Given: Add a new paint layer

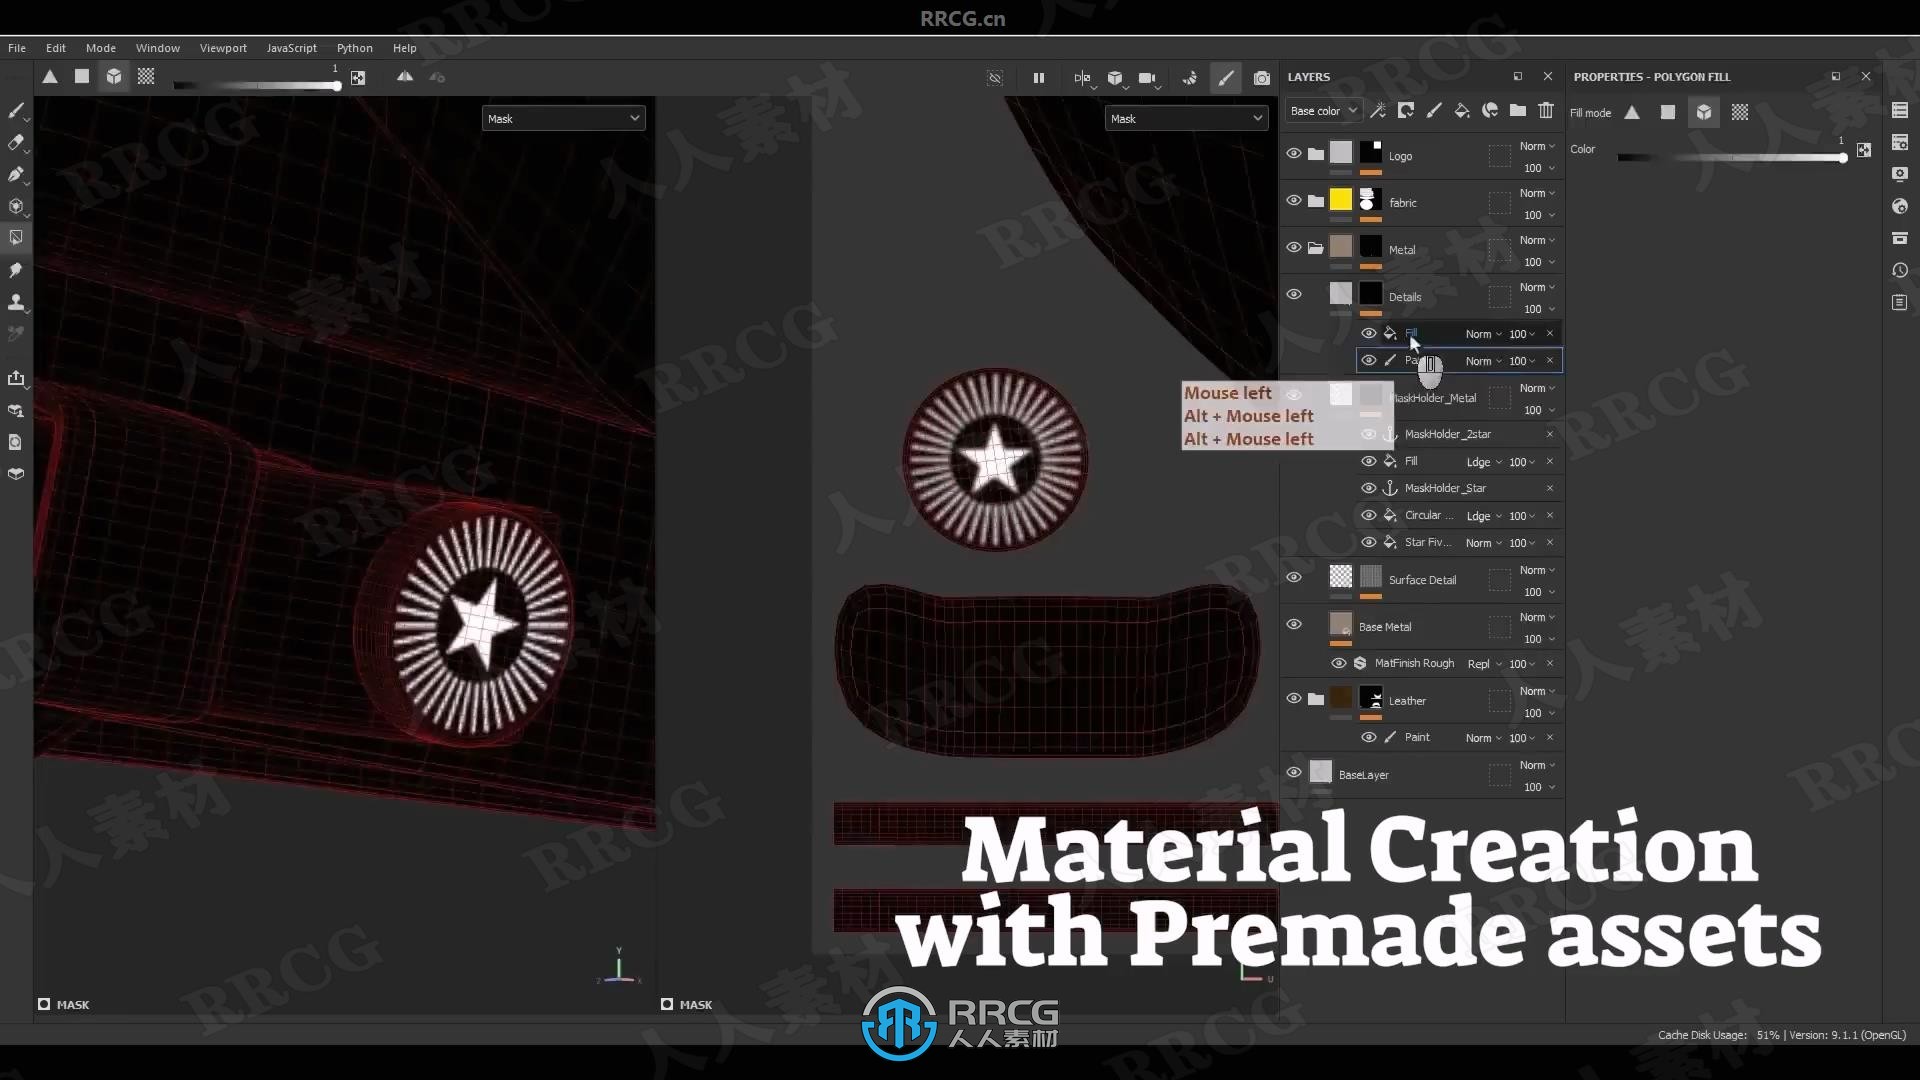Looking at the screenshot, I should 1434,111.
